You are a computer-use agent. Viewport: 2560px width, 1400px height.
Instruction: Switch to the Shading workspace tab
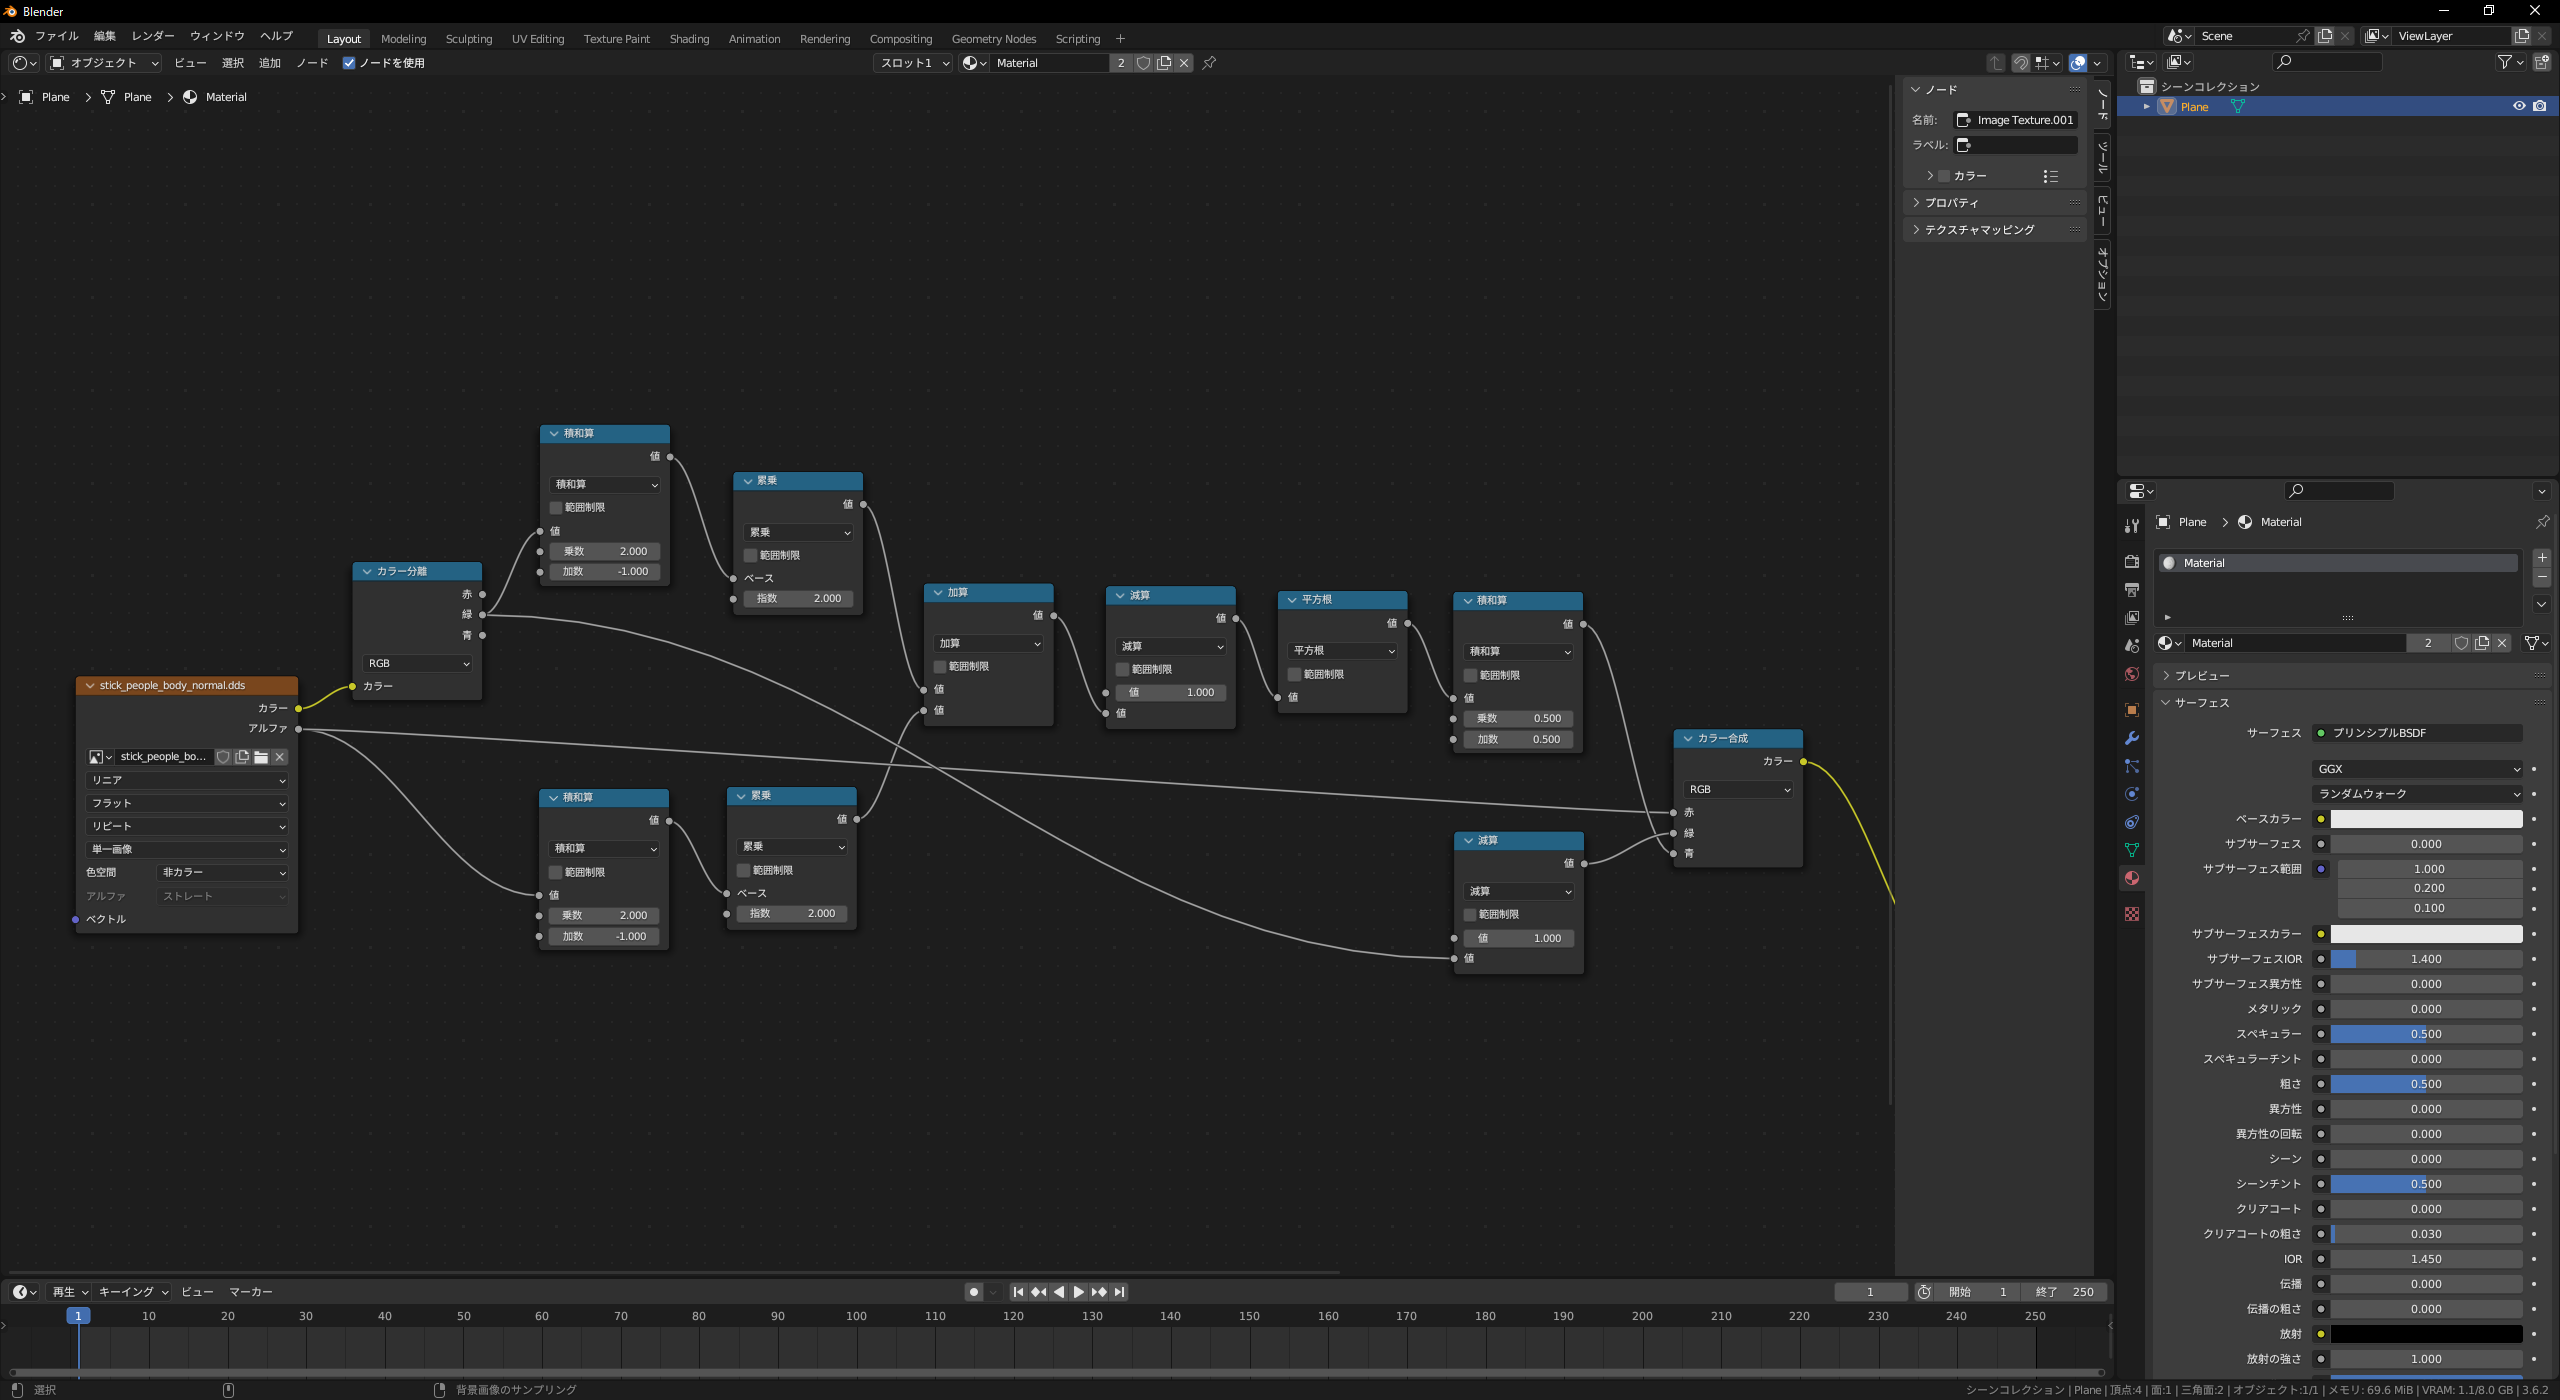(688, 39)
